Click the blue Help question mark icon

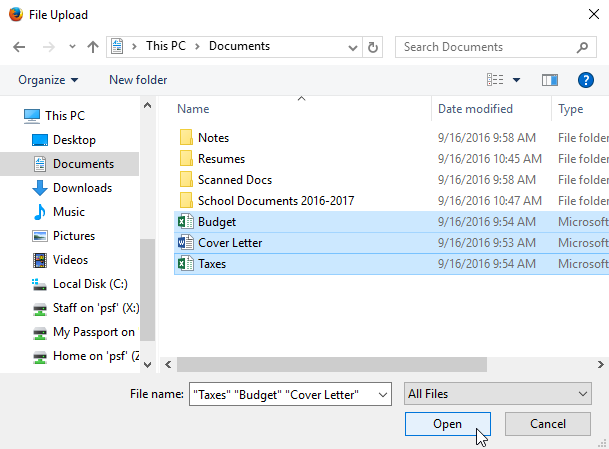[x=586, y=80]
